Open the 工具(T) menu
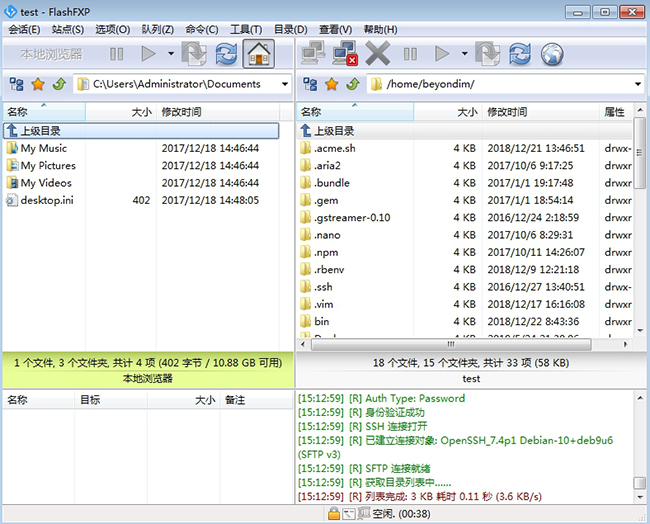Viewport: 650px width, 524px height. click(x=246, y=30)
